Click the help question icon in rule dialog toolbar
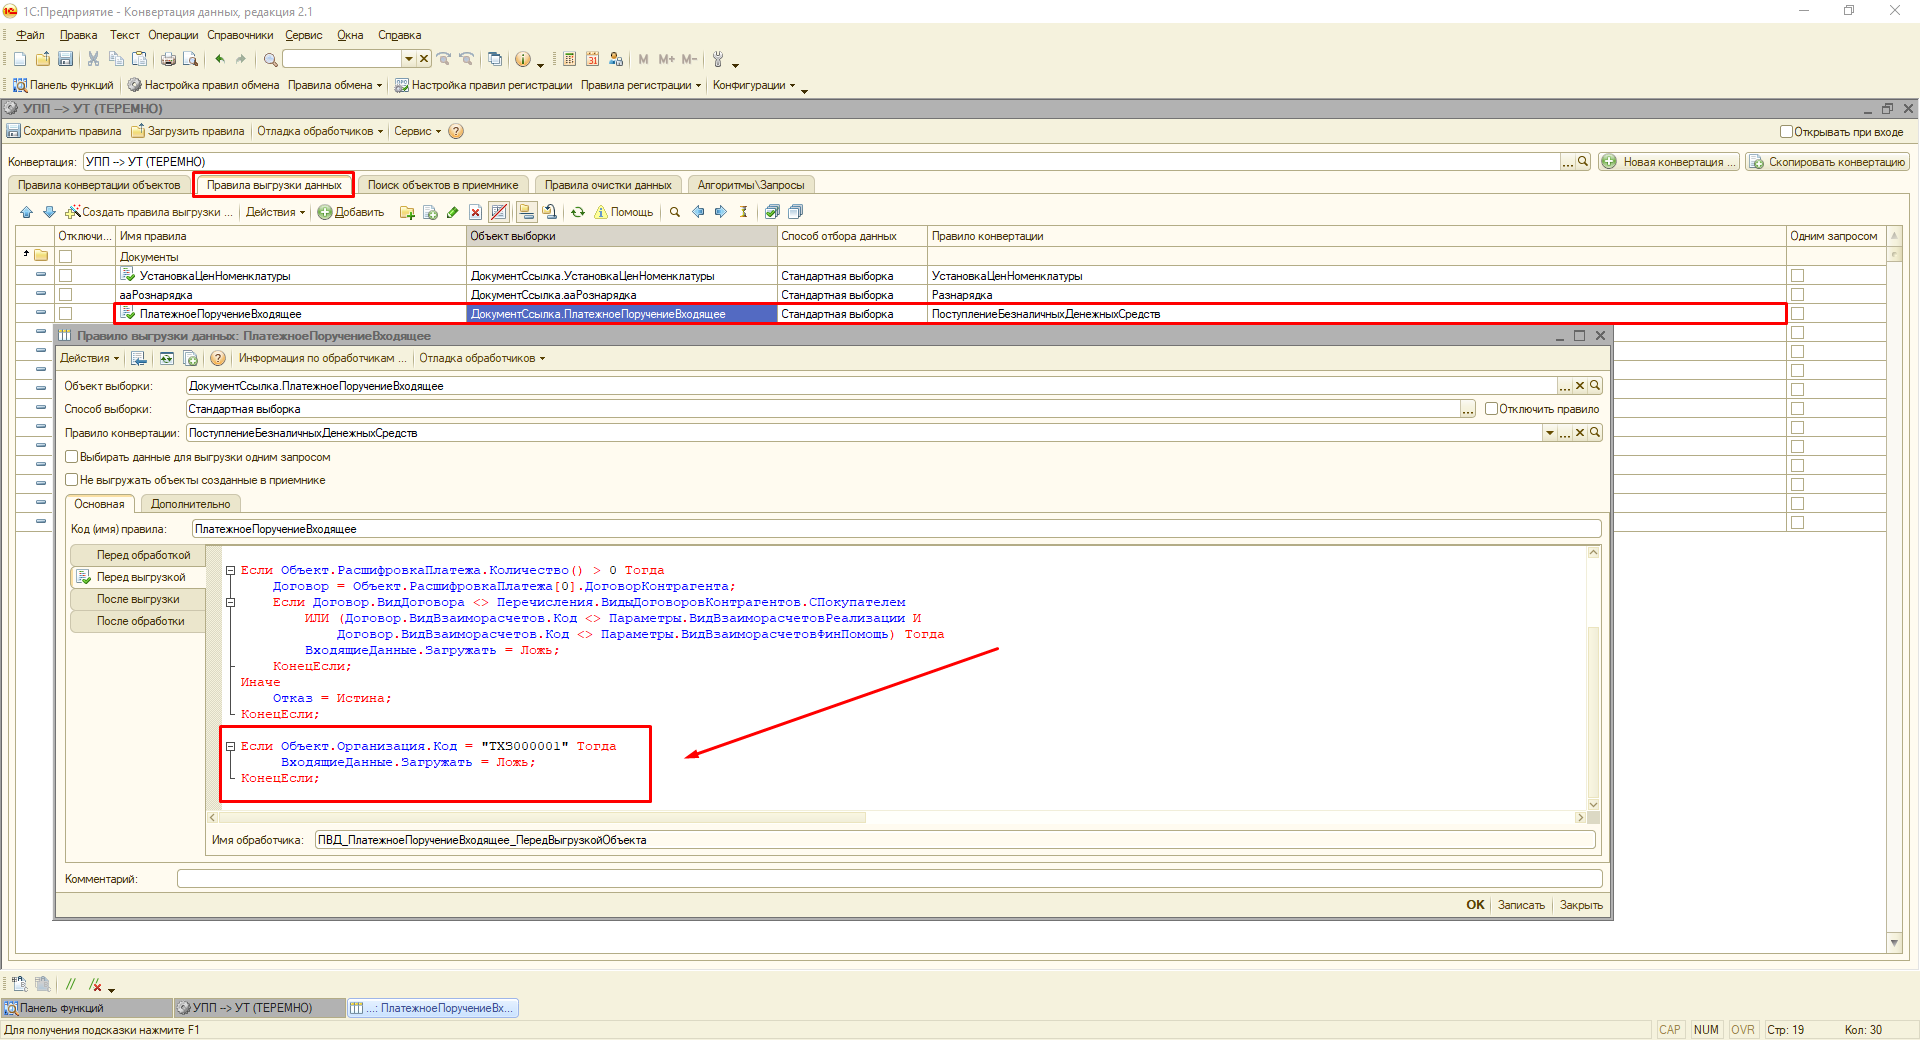 pyautogui.click(x=218, y=358)
